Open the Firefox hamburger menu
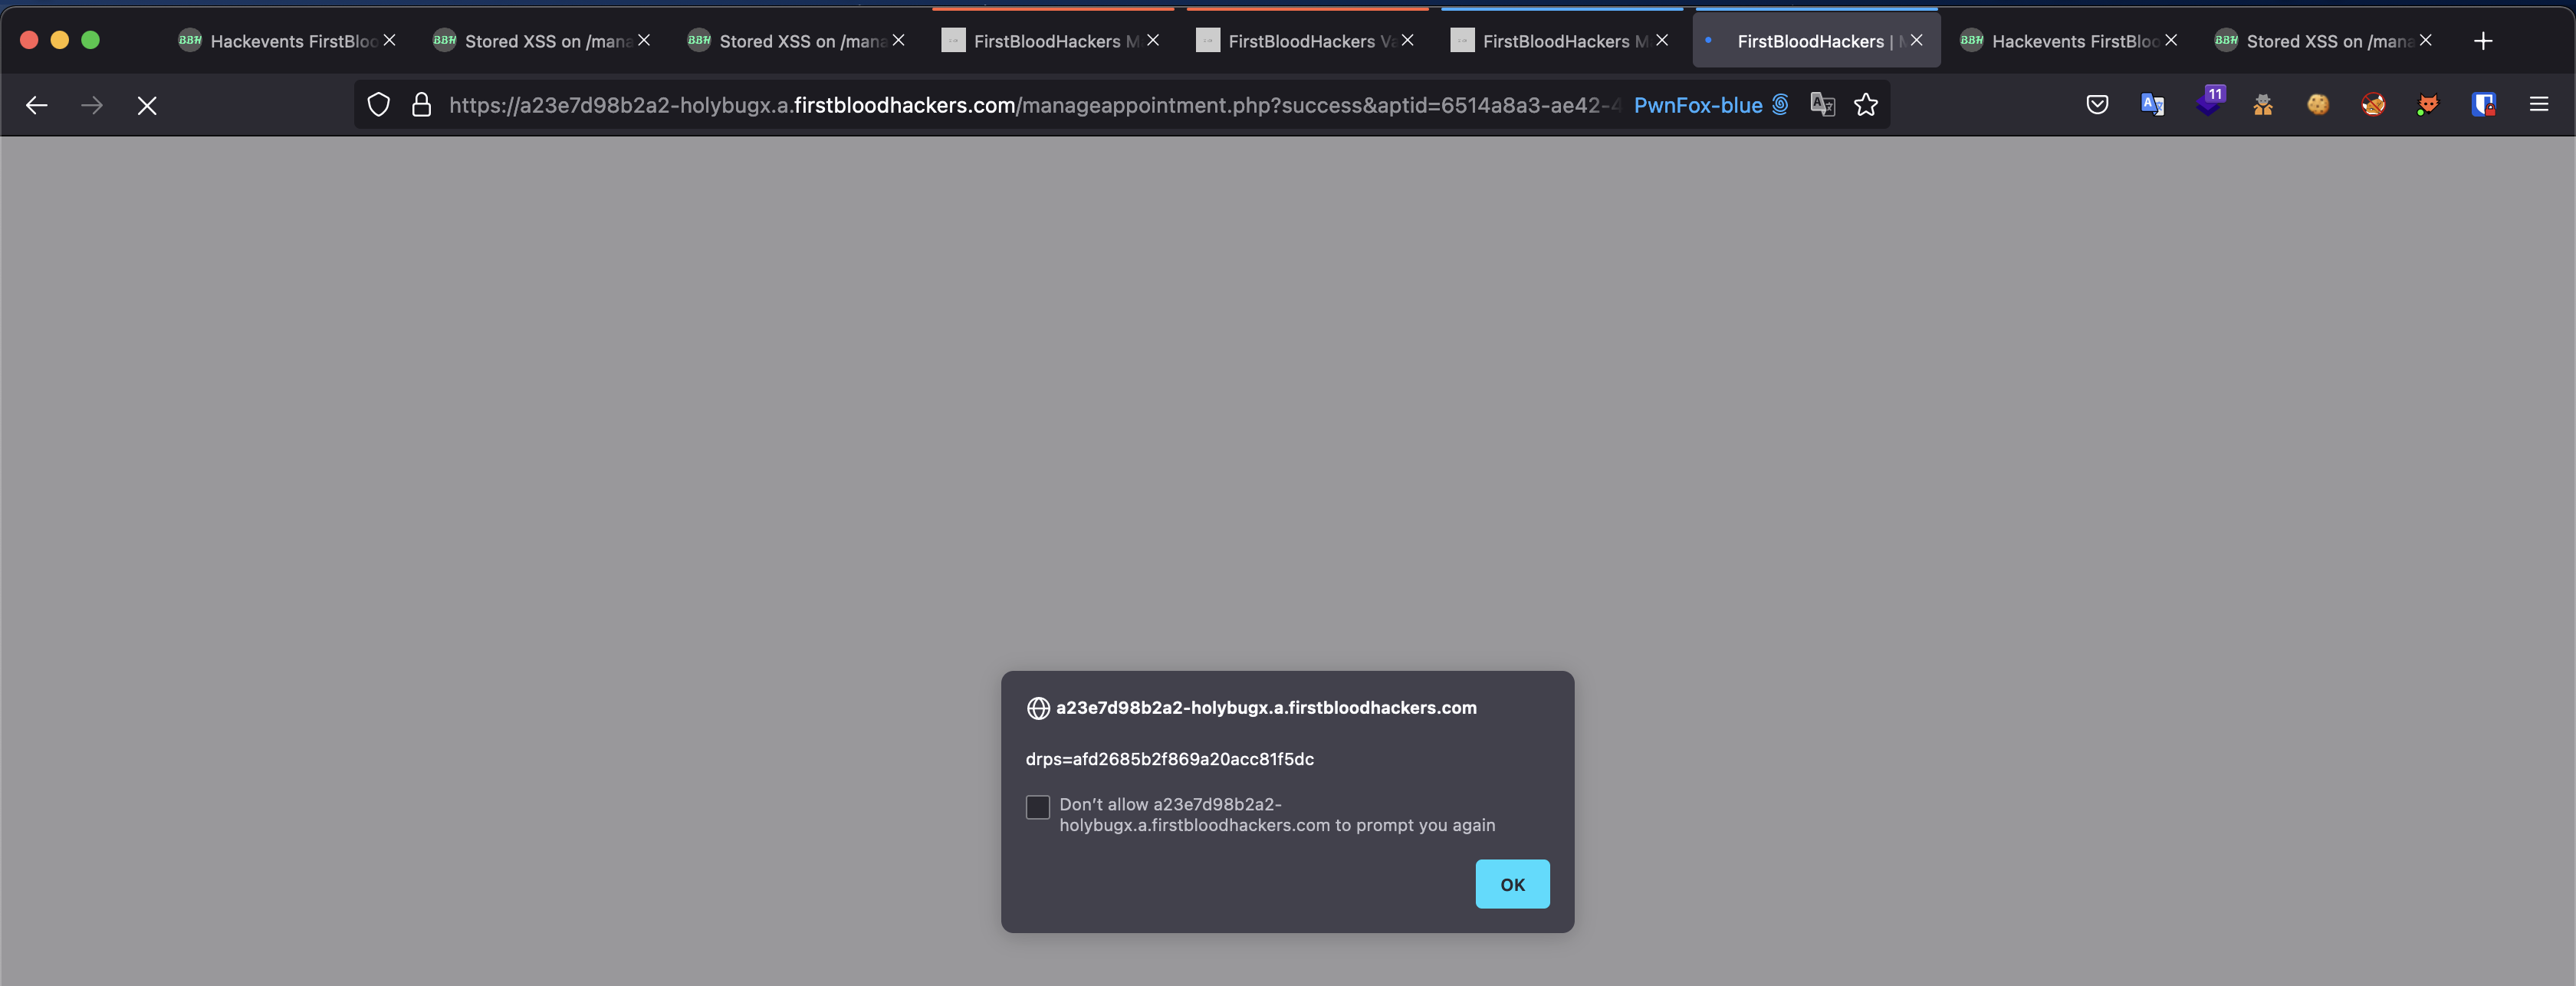 click(x=2539, y=104)
